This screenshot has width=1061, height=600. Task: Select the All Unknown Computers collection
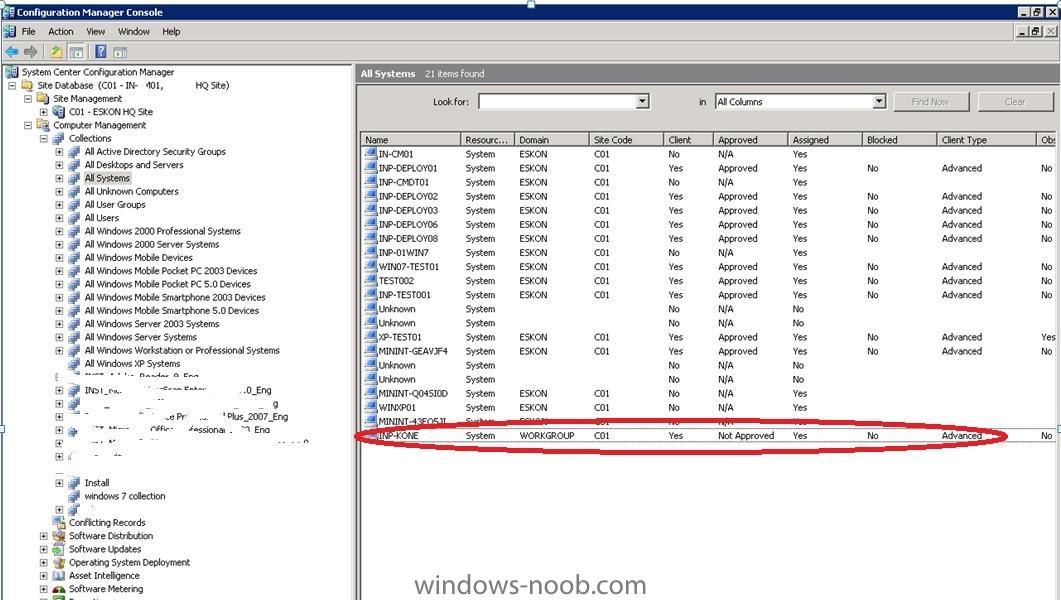(x=131, y=191)
